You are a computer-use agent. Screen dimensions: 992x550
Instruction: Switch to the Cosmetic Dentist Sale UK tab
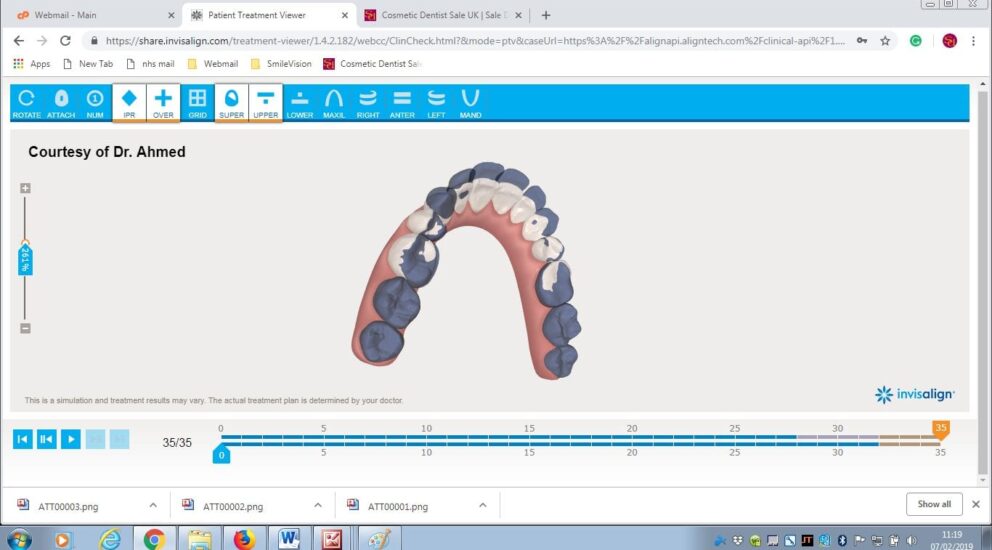(x=443, y=15)
